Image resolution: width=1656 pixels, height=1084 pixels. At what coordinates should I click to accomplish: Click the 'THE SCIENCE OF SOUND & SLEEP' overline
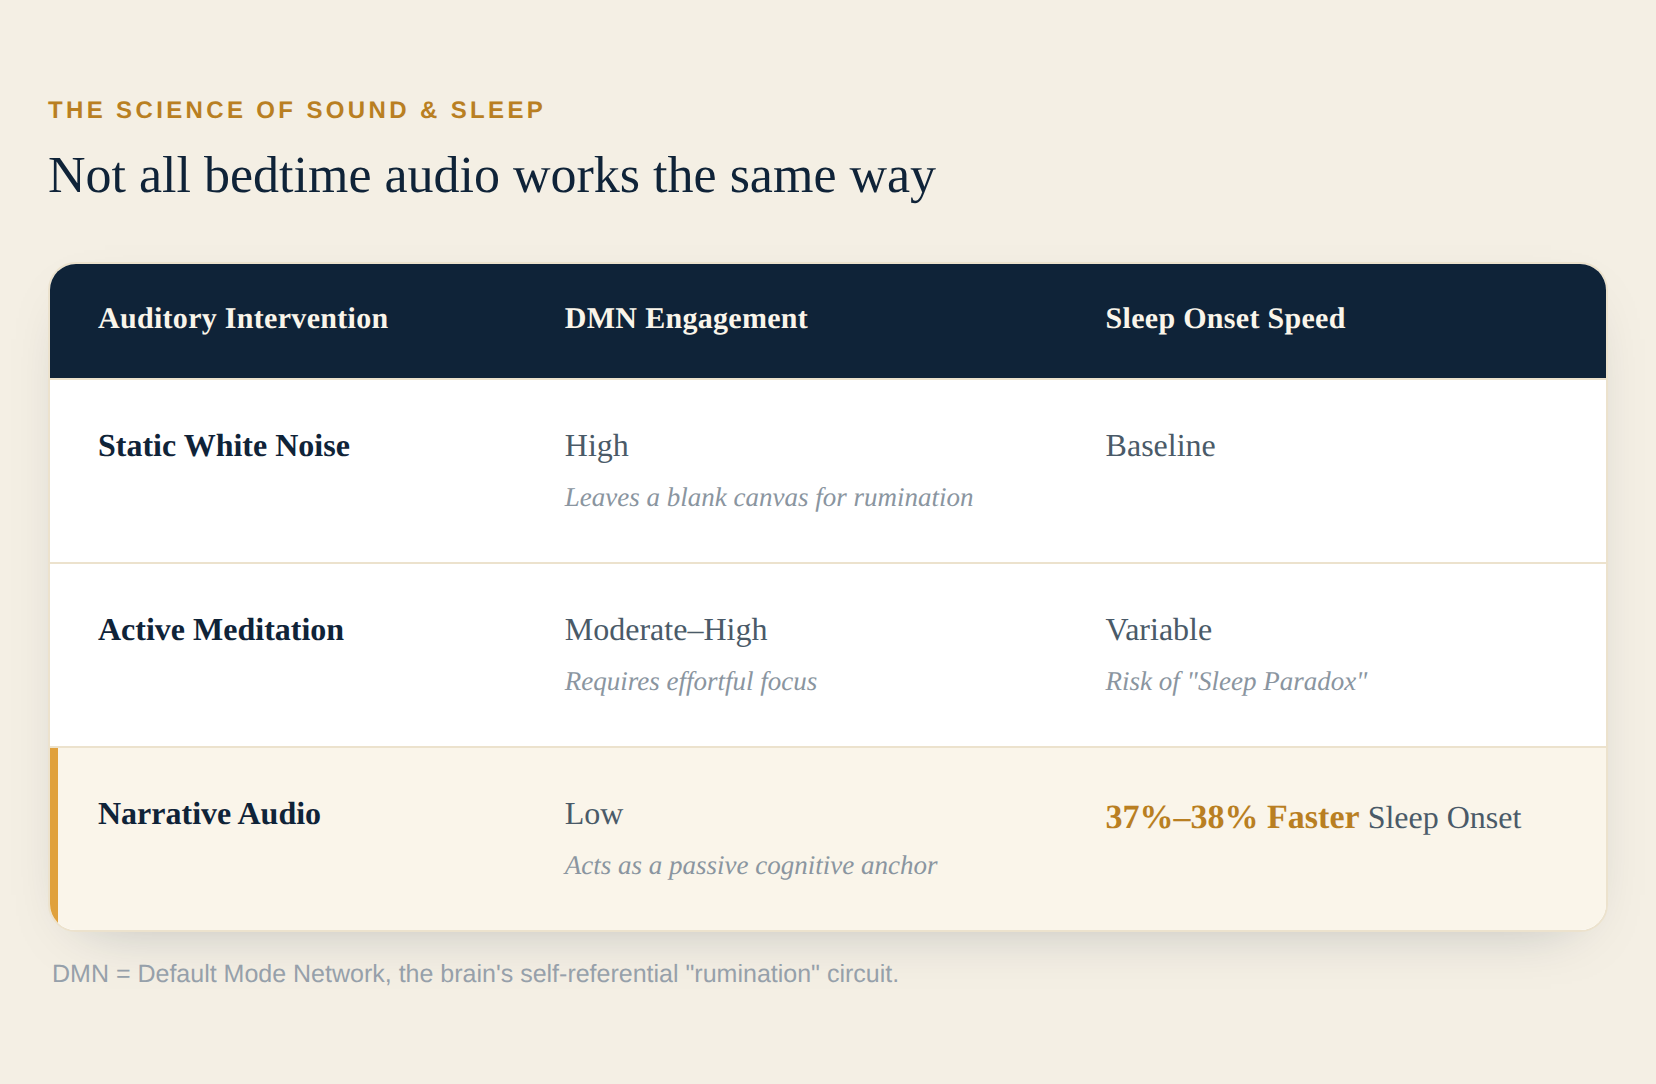coord(296,110)
